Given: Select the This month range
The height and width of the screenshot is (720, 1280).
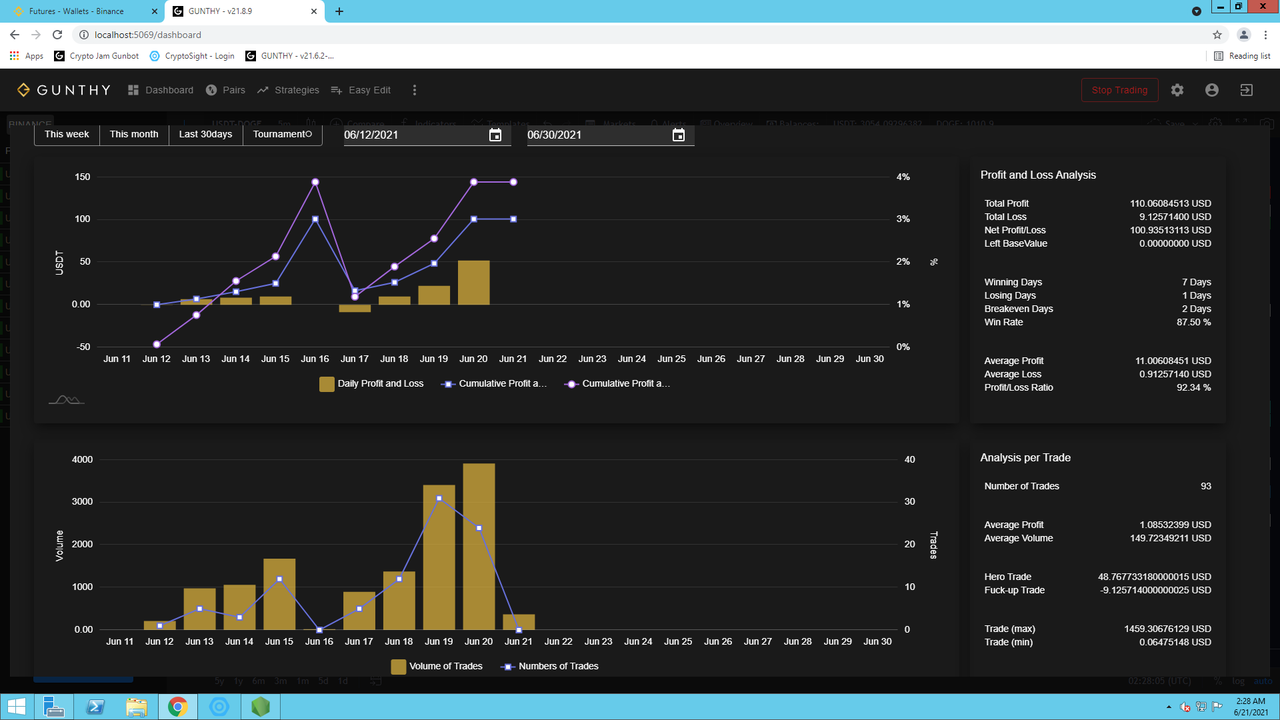Looking at the screenshot, I should coord(134,134).
